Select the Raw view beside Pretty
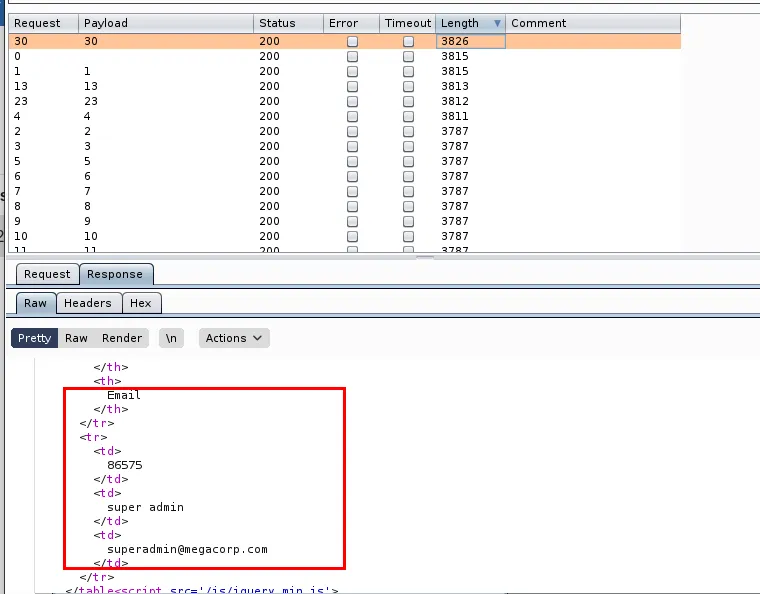This screenshot has height=594, width=760. [x=76, y=338]
